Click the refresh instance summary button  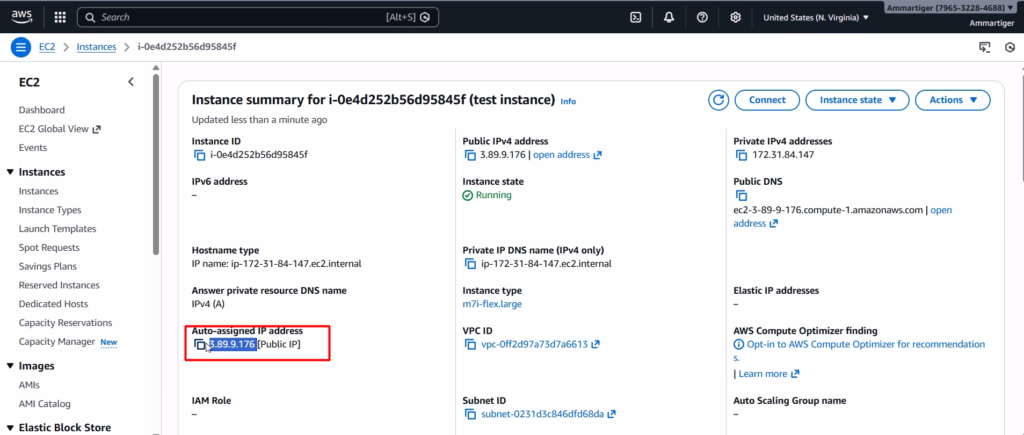click(718, 100)
